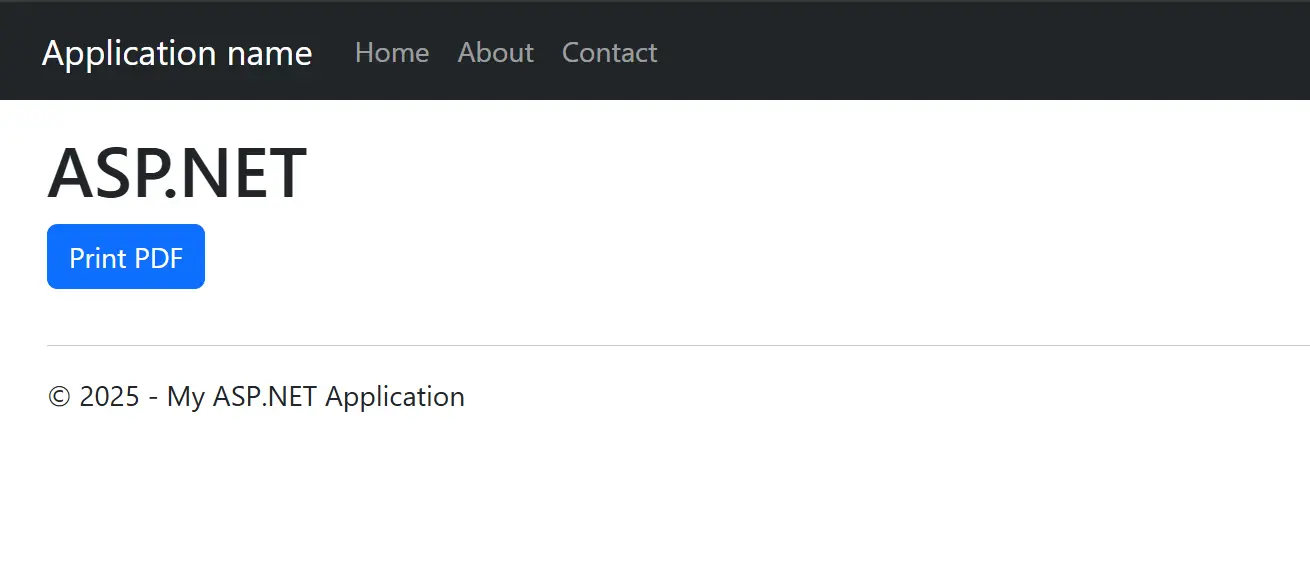
Task: Go to the About page
Action: tap(496, 53)
